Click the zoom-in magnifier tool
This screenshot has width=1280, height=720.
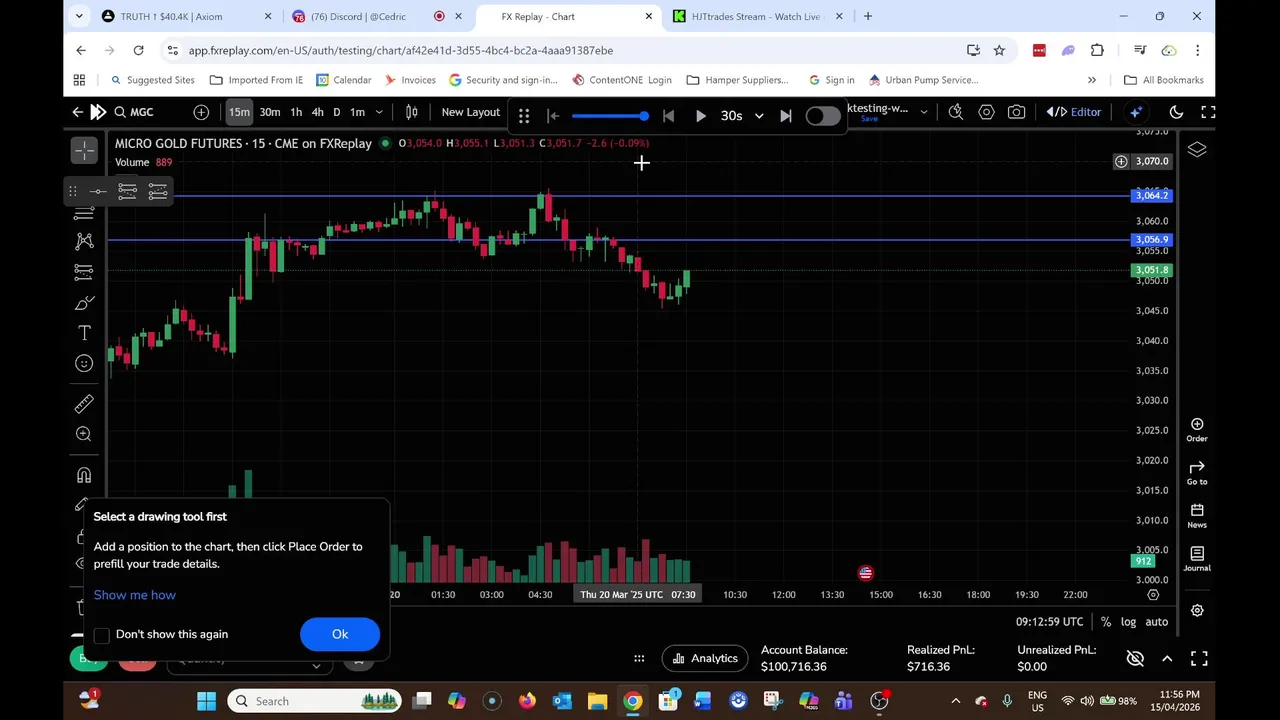point(84,434)
